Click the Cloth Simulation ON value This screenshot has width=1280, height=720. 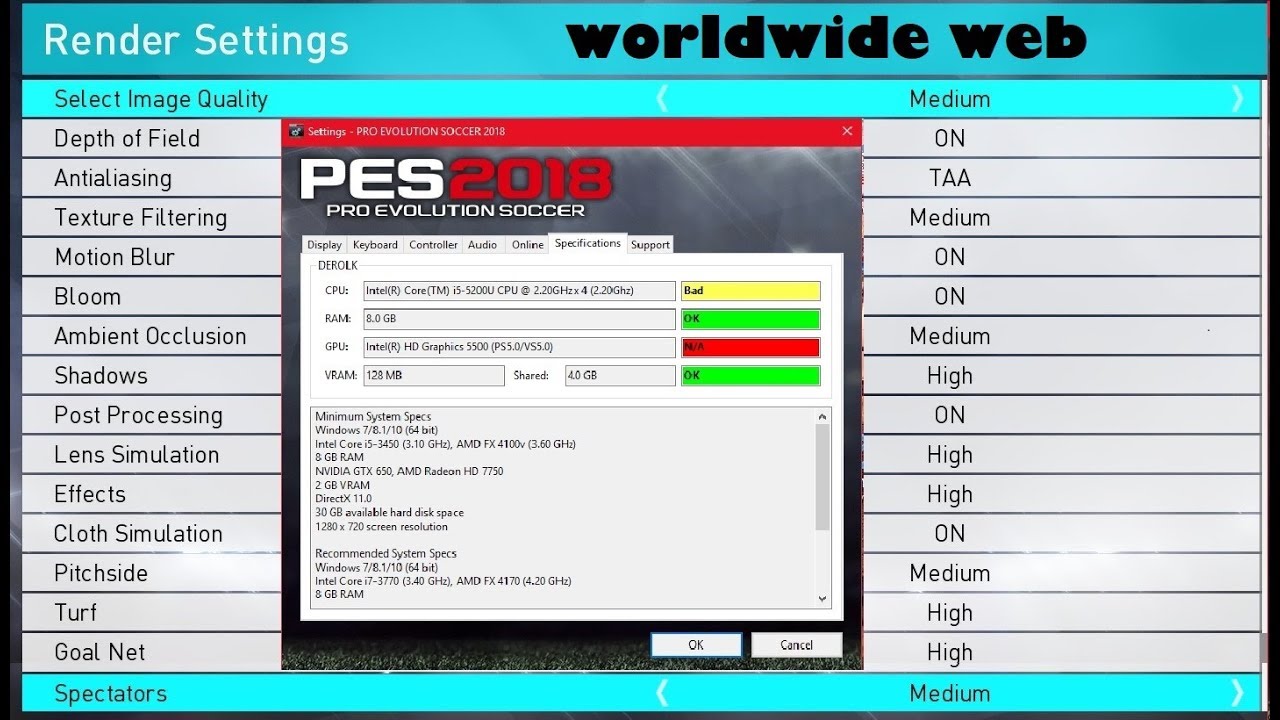click(950, 533)
